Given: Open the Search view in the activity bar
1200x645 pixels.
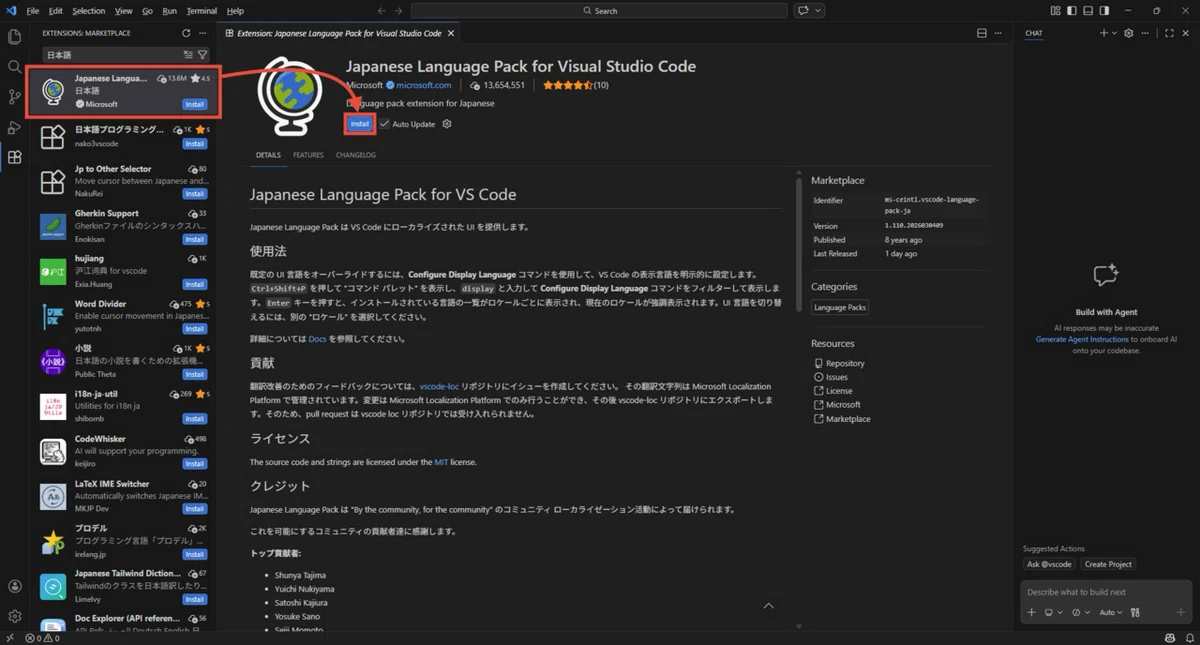Looking at the screenshot, I should pyautogui.click(x=14, y=67).
